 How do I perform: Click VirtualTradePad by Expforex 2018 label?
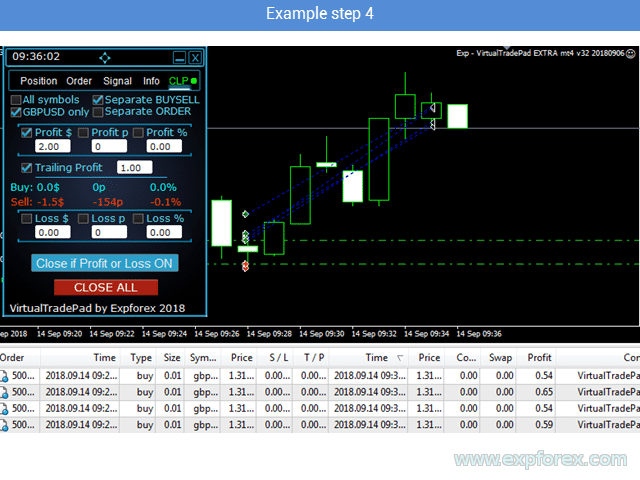97,308
